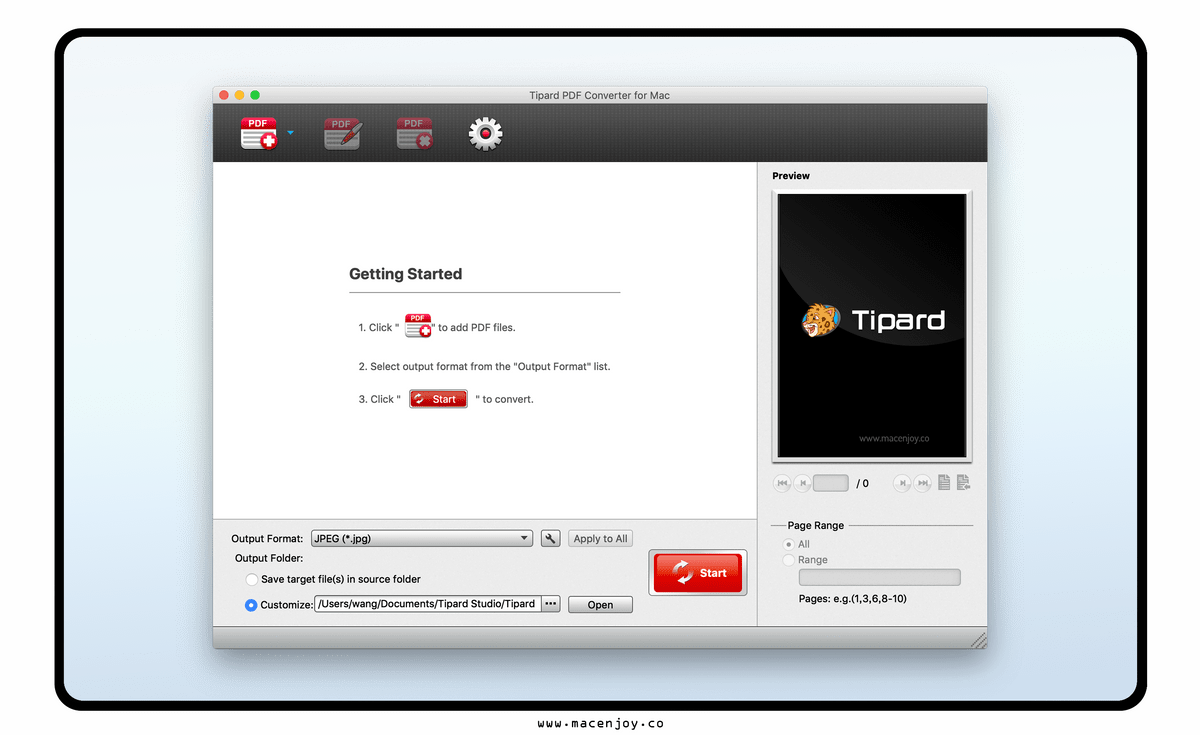Select the All page range radio
Image resolution: width=1200 pixels, height=735 pixels.
(x=789, y=544)
